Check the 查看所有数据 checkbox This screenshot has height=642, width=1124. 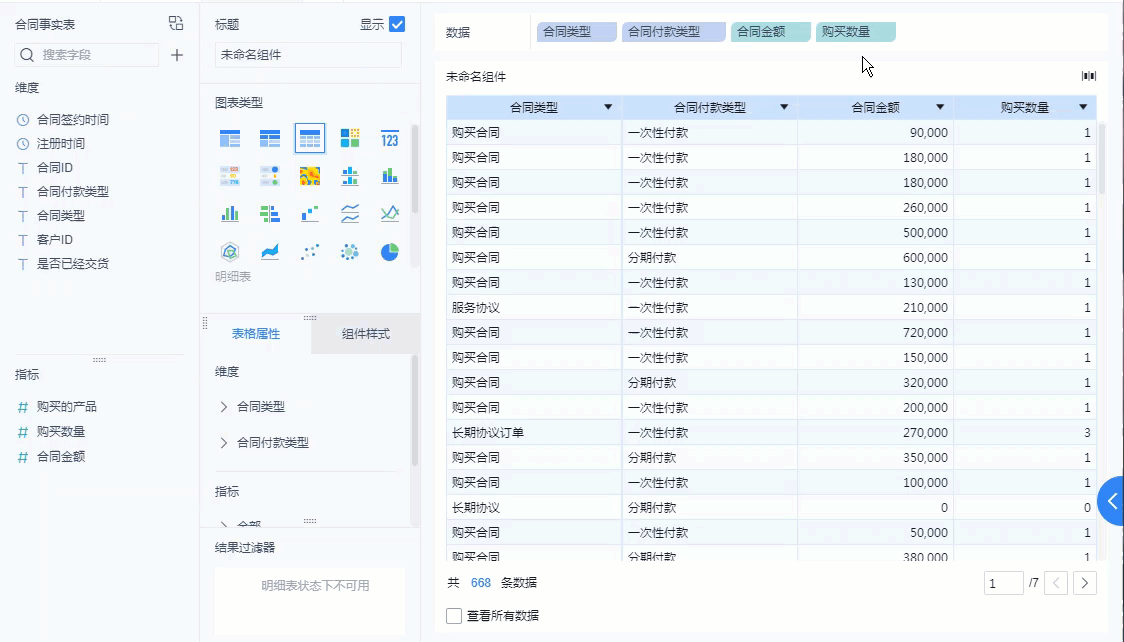coord(454,615)
